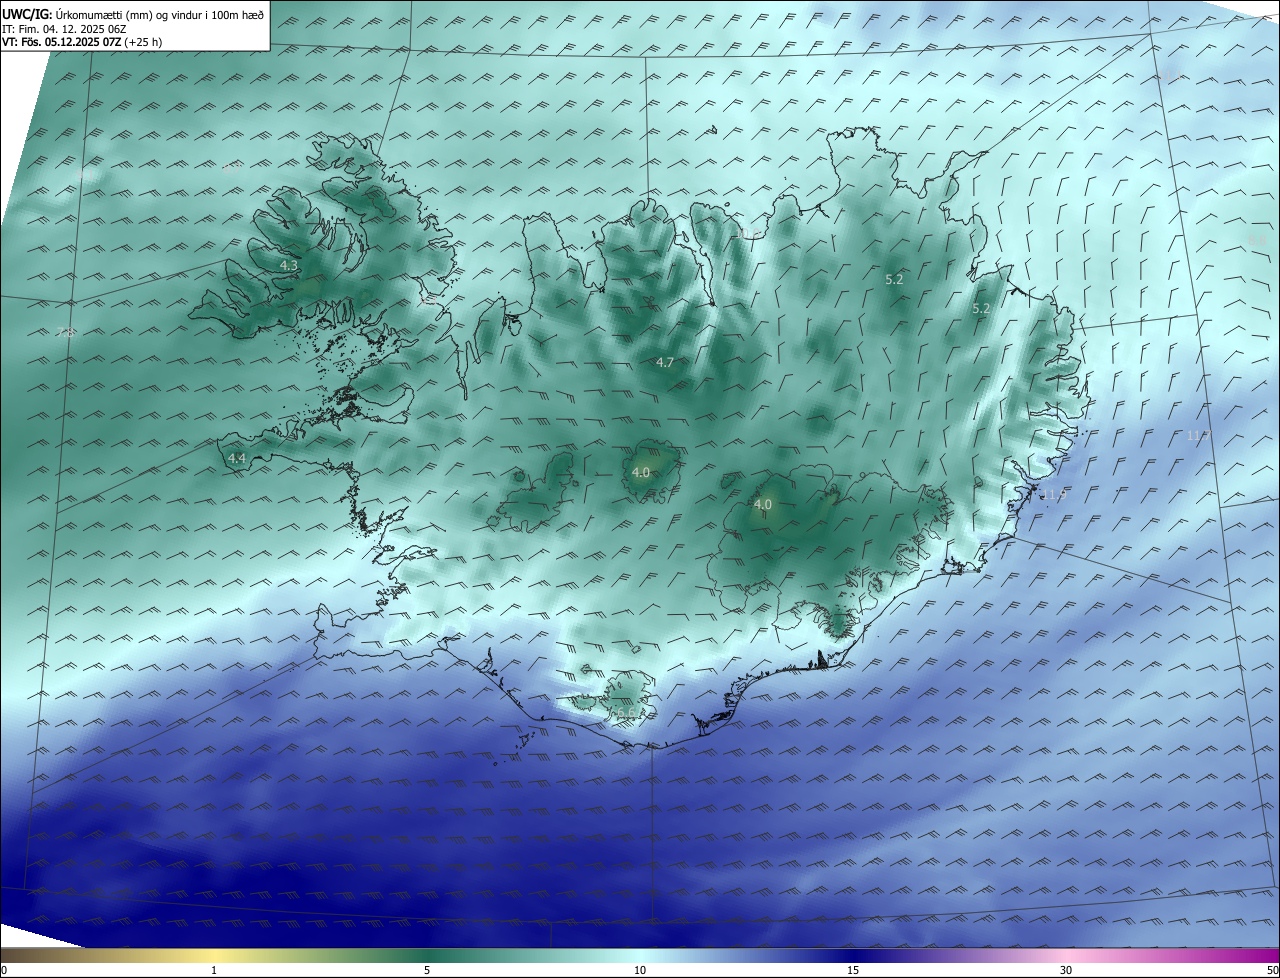Click the 'VT: Fös. 05.12.2025 07Z (+25 h)' line
The image size is (1280, 978).
82,42
